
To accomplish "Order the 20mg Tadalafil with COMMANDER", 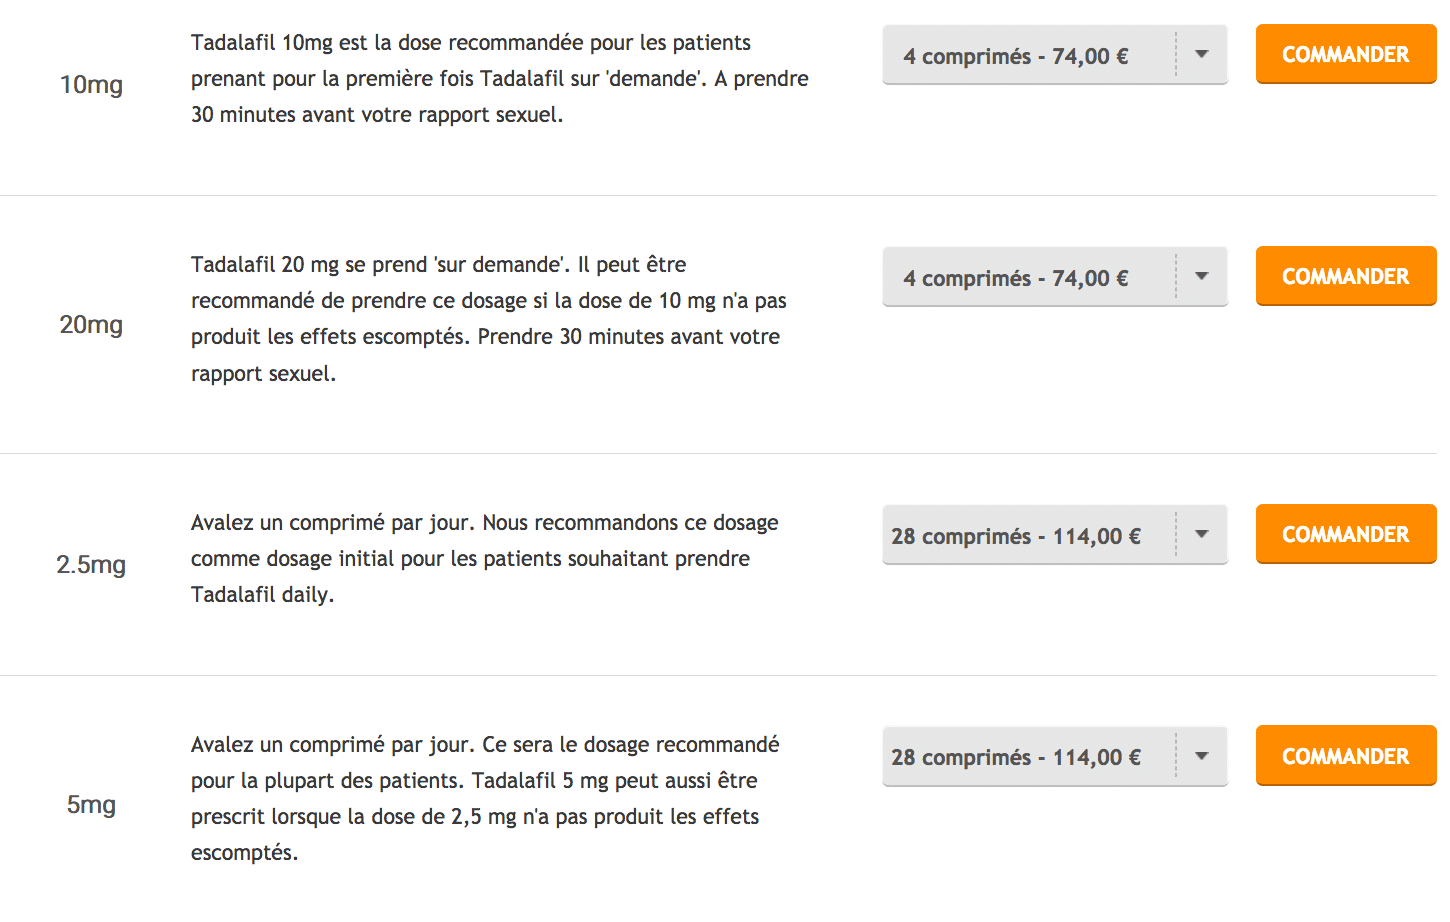I will coord(1346,276).
